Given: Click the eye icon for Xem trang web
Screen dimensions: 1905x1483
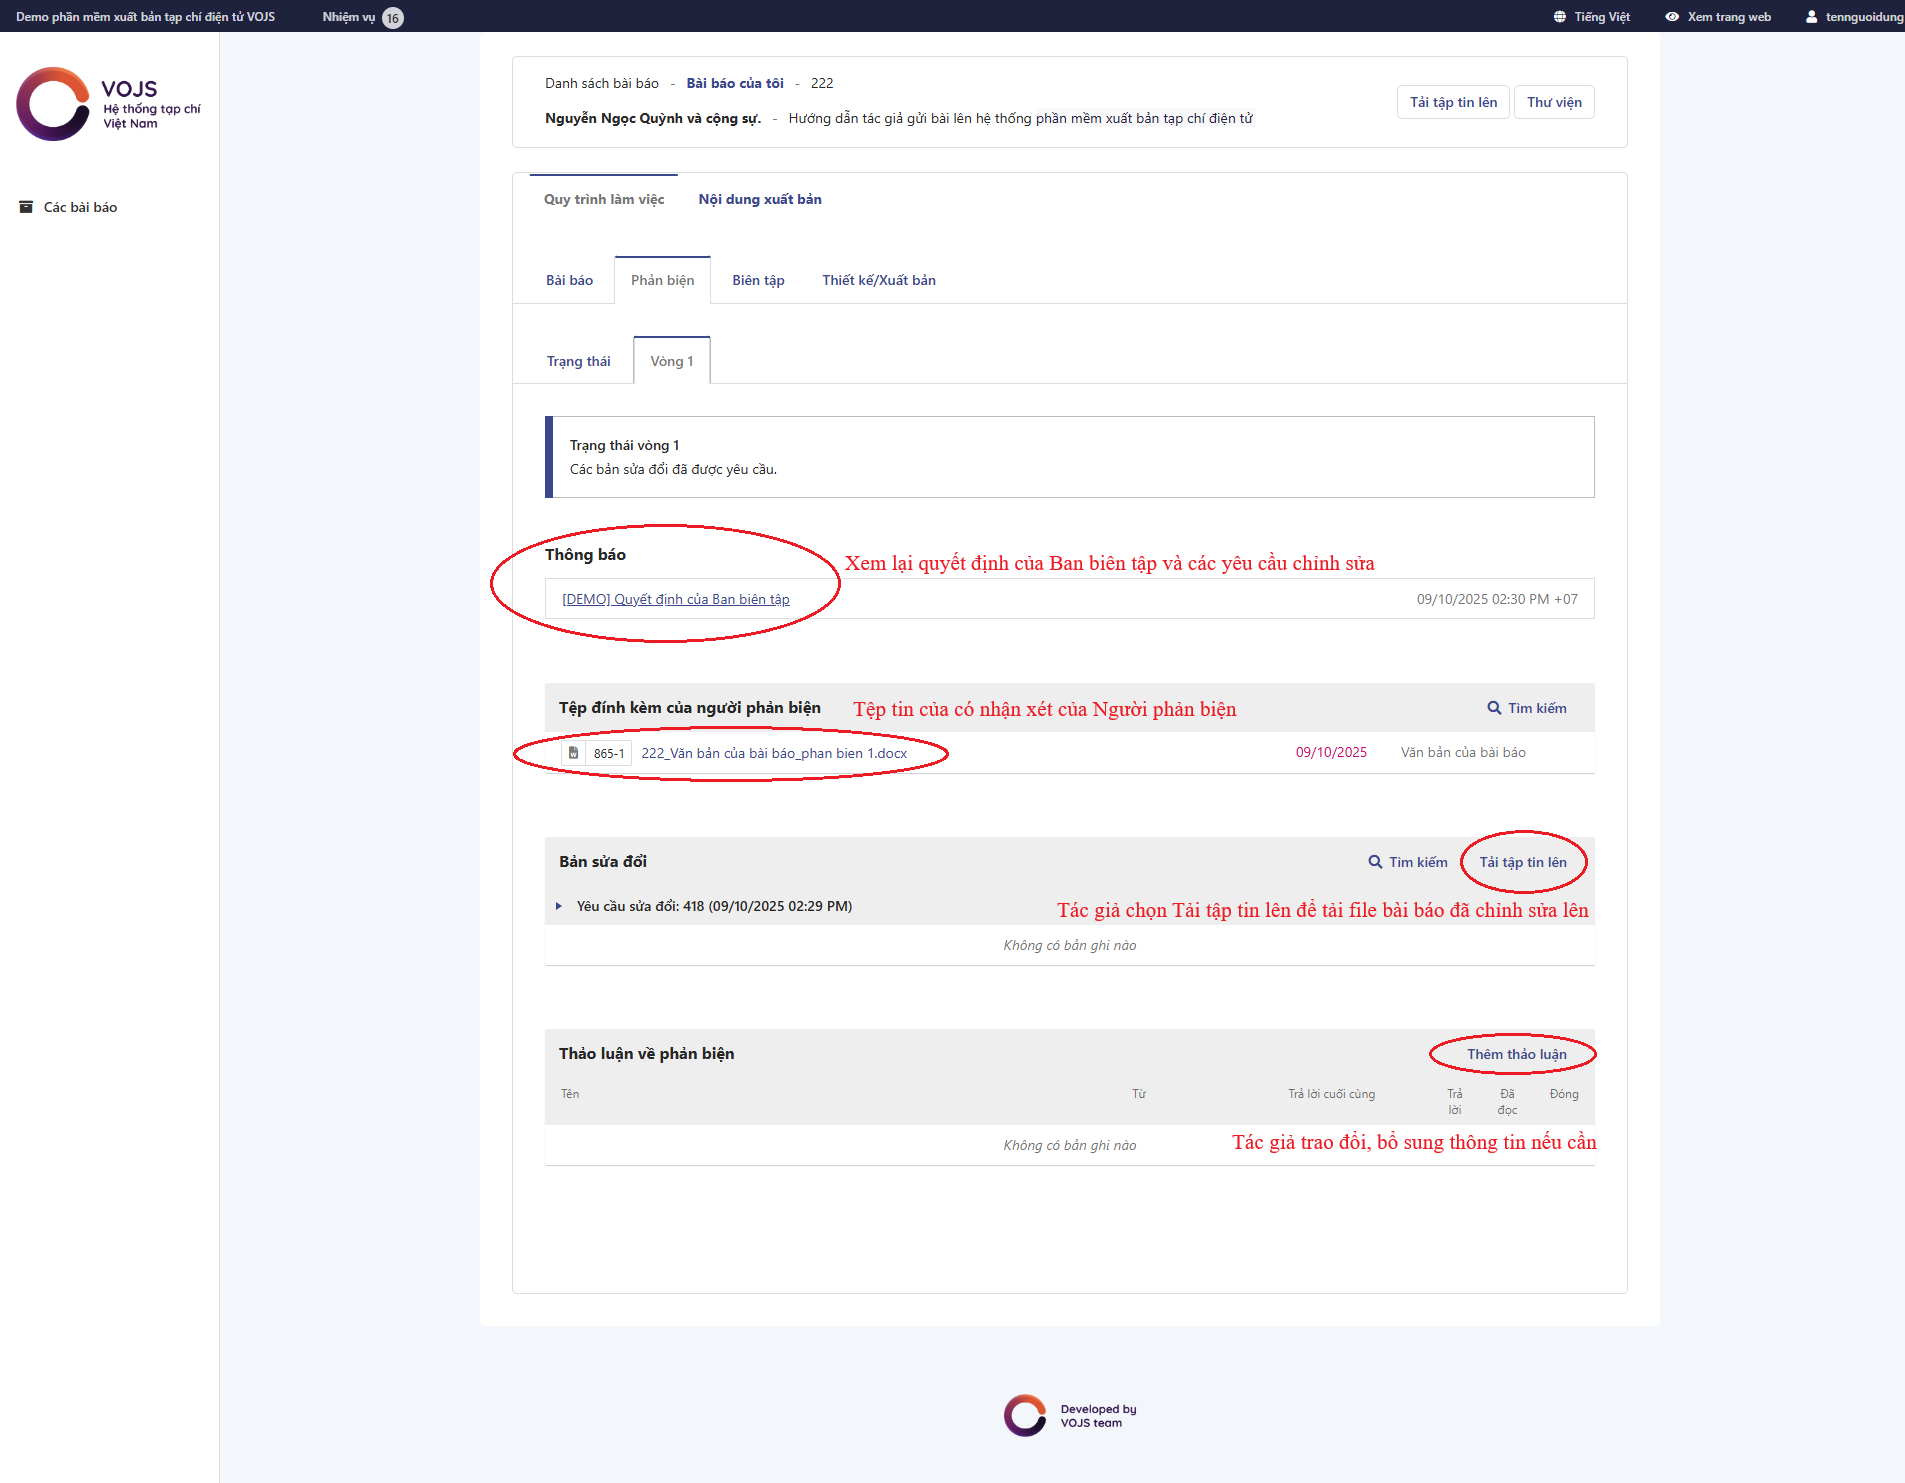Looking at the screenshot, I should 1671,17.
